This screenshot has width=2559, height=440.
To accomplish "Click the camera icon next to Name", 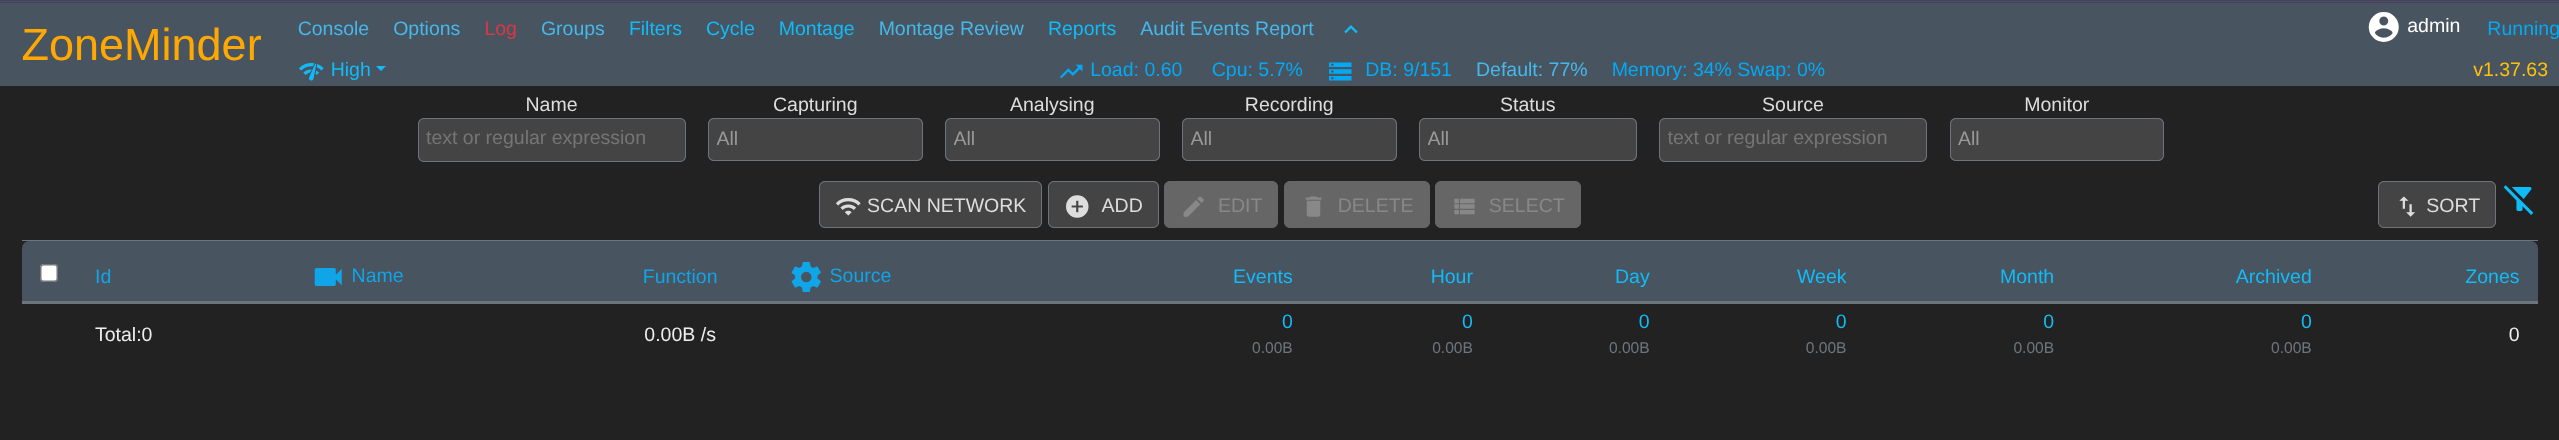I will click(x=327, y=277).
